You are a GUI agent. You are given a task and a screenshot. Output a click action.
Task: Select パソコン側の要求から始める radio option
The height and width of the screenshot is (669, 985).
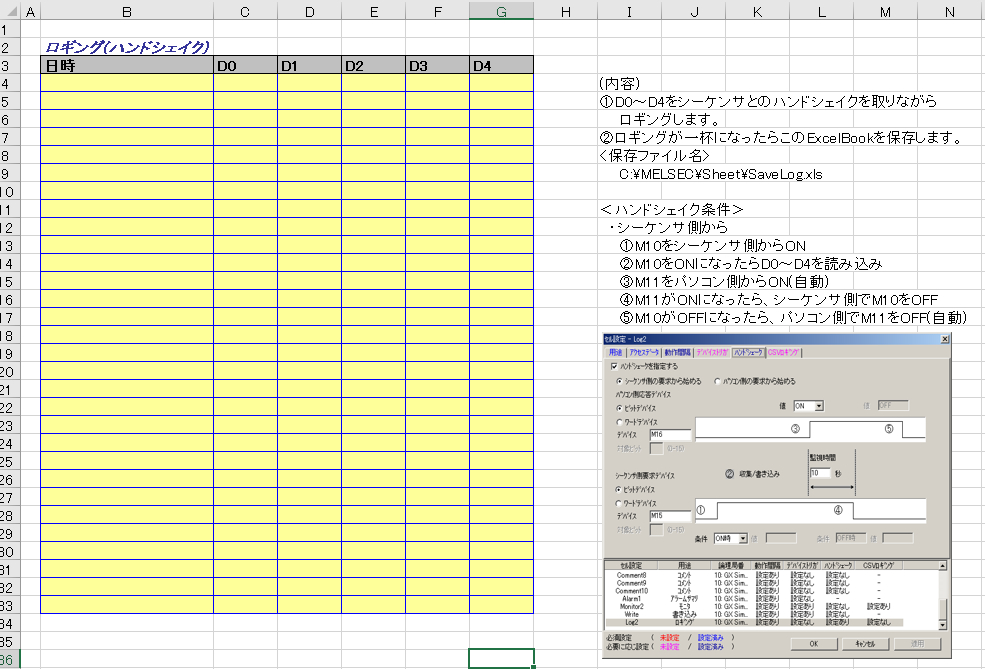pyautogui.click(x=718, y=381)
